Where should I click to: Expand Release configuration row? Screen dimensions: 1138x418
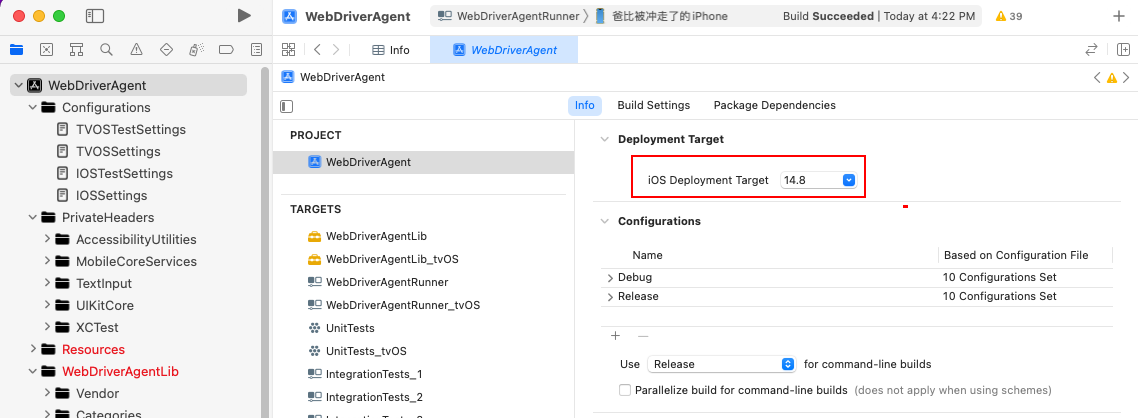[x=610, y=296]
